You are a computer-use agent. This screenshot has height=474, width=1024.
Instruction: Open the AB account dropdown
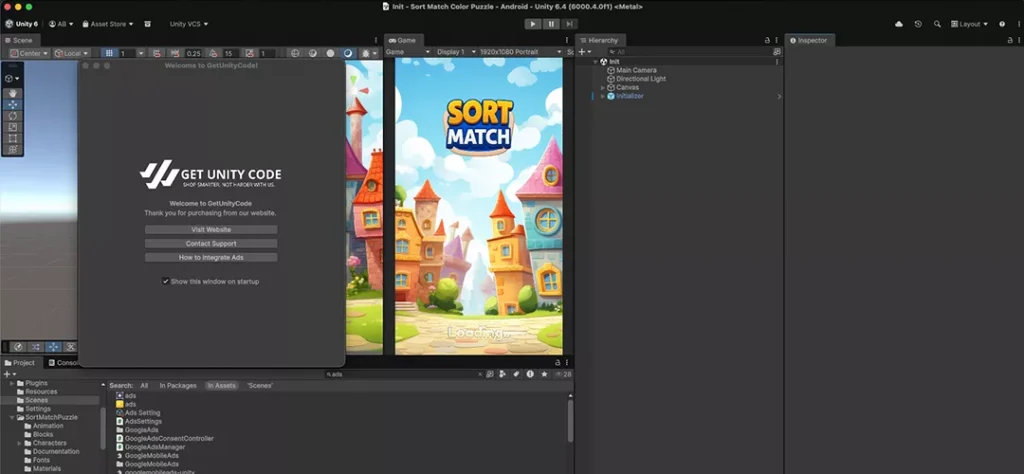tap(61, 24)
